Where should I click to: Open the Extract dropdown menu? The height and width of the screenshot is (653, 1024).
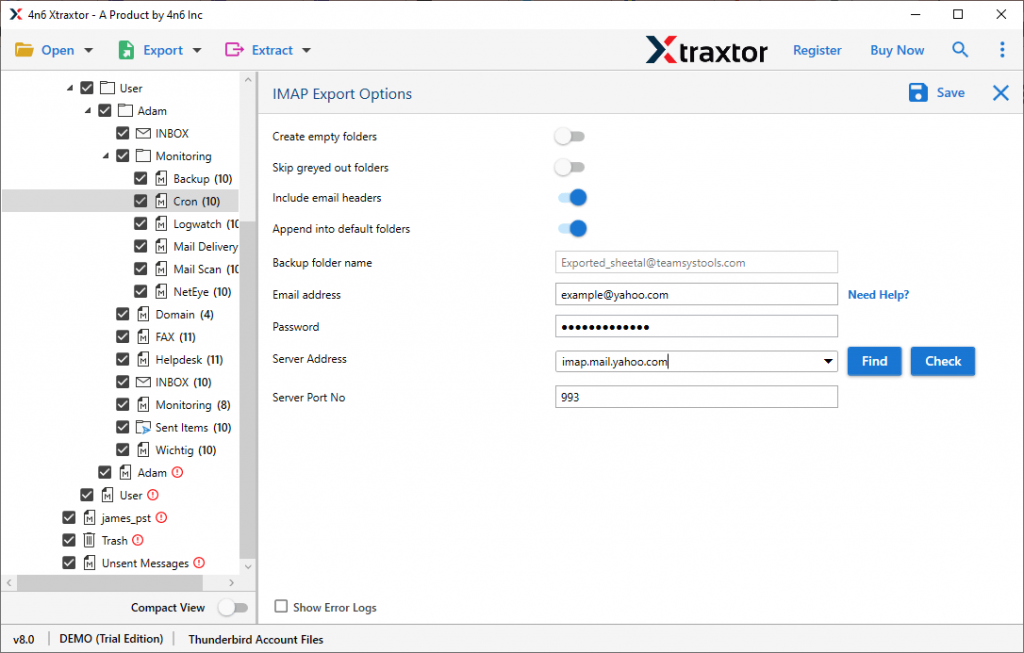pyautogui.click(x=304, y=49)
